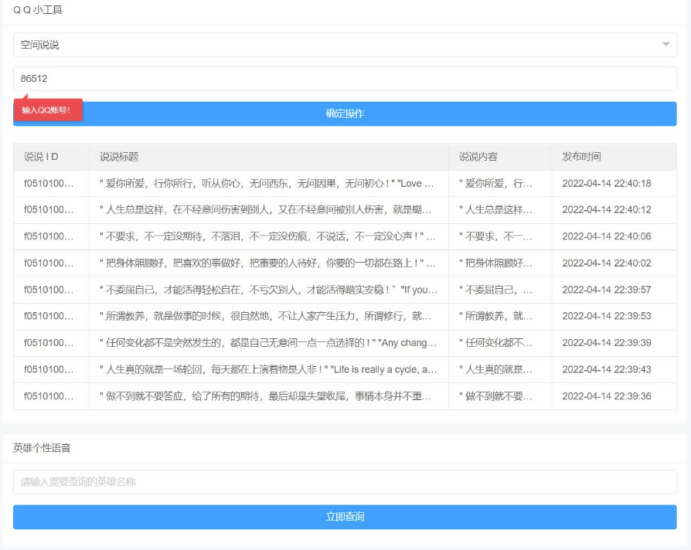Click the red 输入QQ账号! tooltip

(x=48, y=109)
